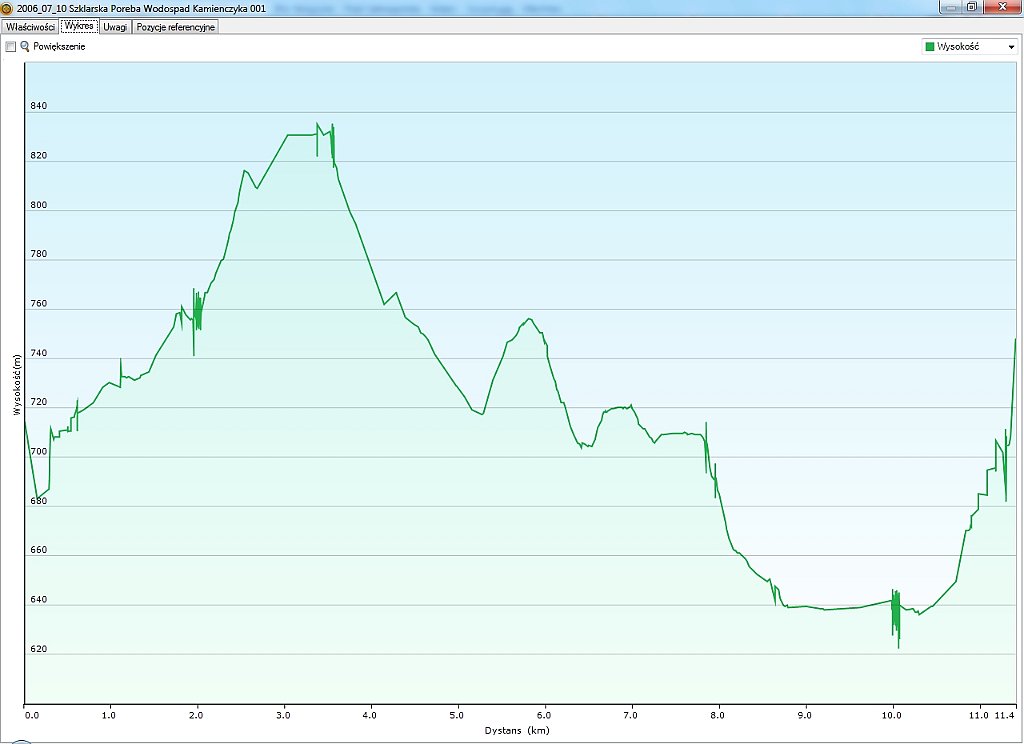Click the highest peak on the elevation graph

[x=317, y=124]
